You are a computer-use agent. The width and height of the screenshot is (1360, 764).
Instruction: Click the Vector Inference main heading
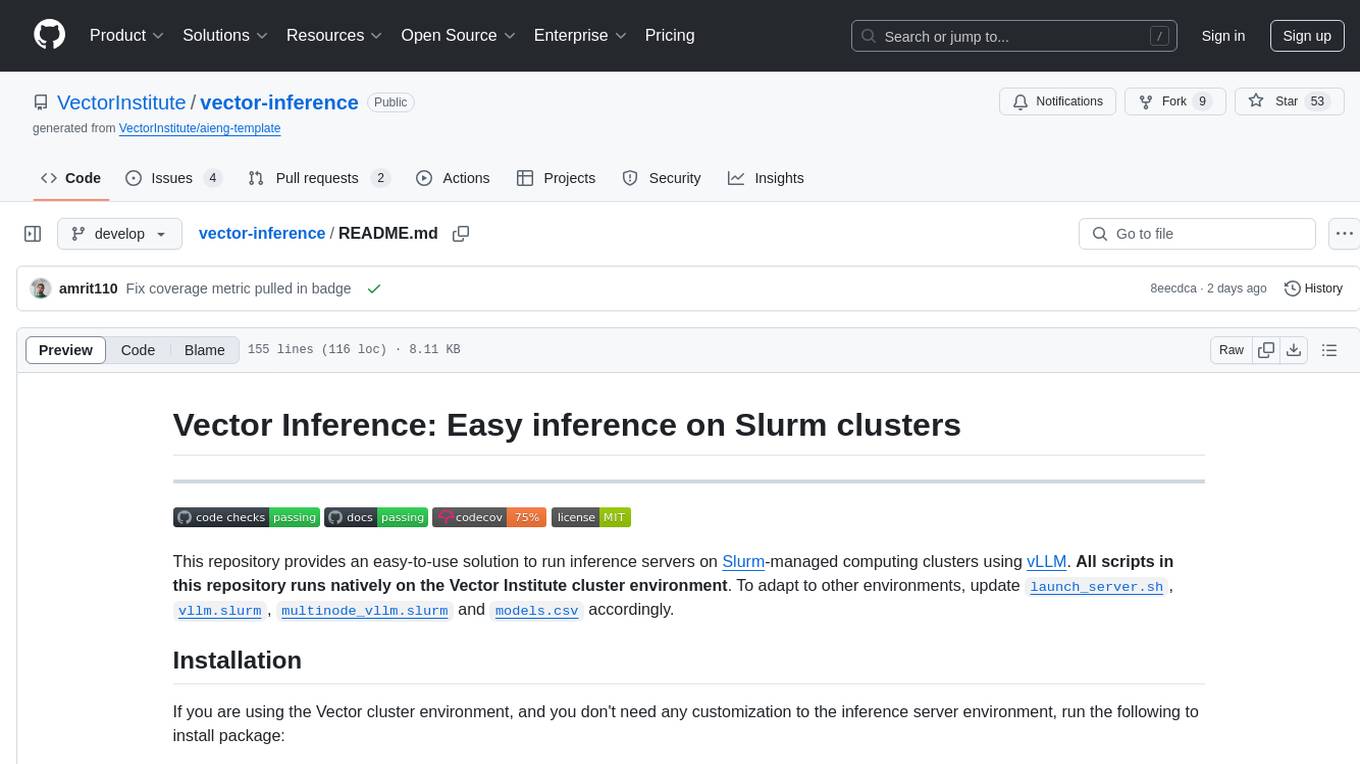click(x=567, y=425)
